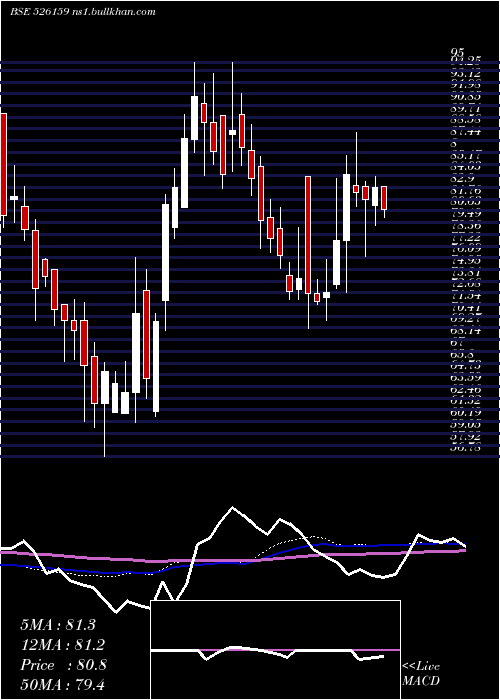Screen dimensions: 500x700
Task: Click the Live MACD inset chart
Action: point(275,650)
